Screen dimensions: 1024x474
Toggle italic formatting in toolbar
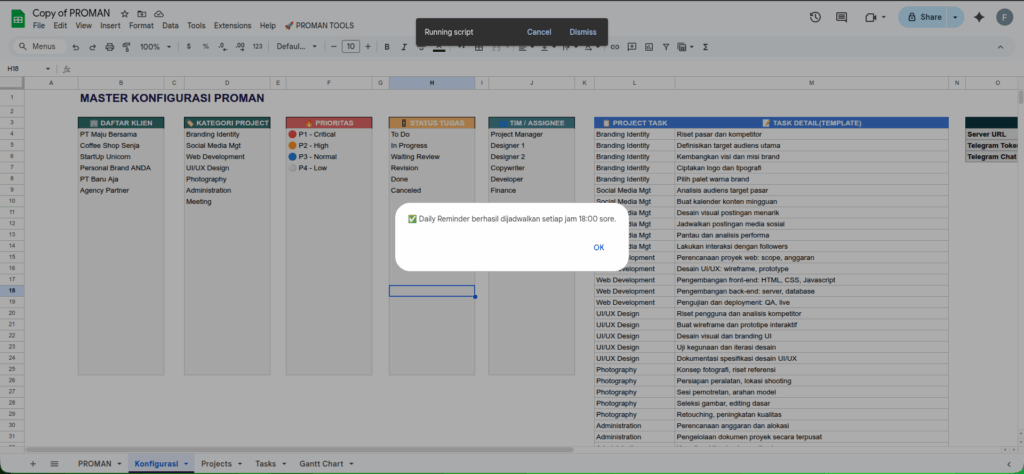point(403,47)
